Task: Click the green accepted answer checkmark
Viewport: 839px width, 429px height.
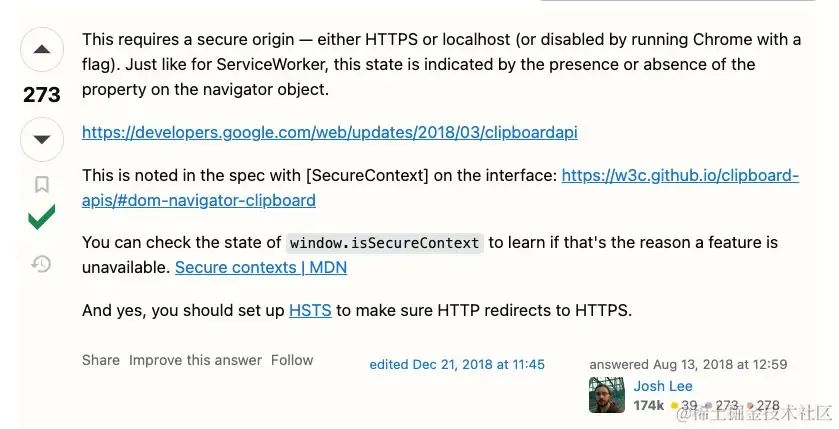Action: 42,217
